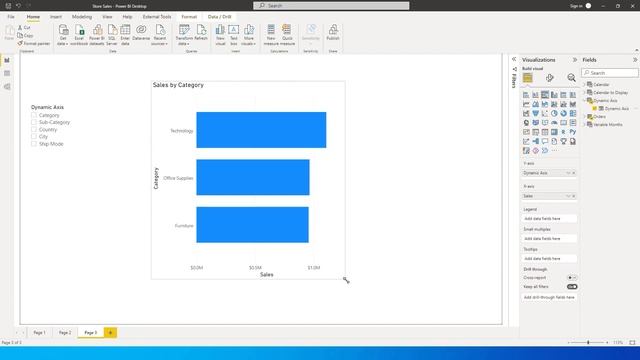Insert a Text box from ribbon
640x360 pixels.
tap(233, 35)
